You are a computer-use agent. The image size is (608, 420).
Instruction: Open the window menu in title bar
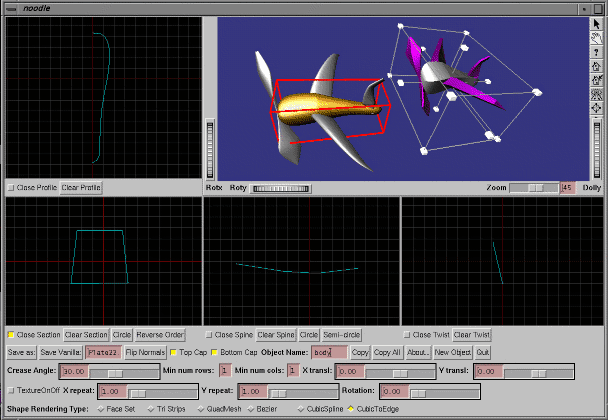coord(11,7)
